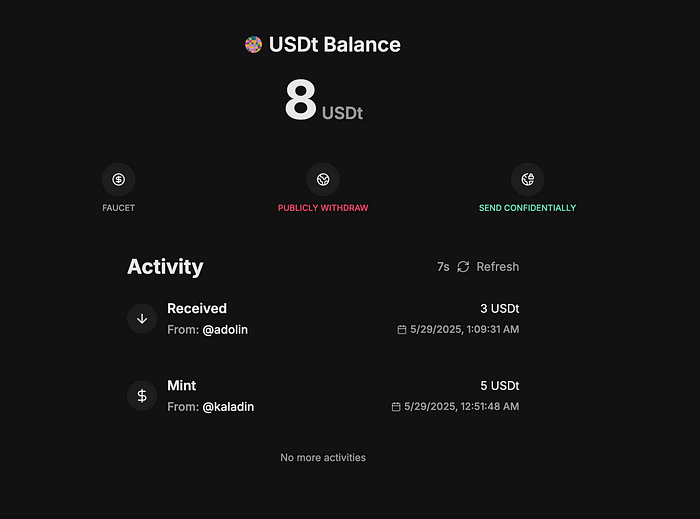Click calendar icon beside 1:09:31 AM timestamp
The height and width of the screenshot is (519, 700).
(x=402, y=330)
